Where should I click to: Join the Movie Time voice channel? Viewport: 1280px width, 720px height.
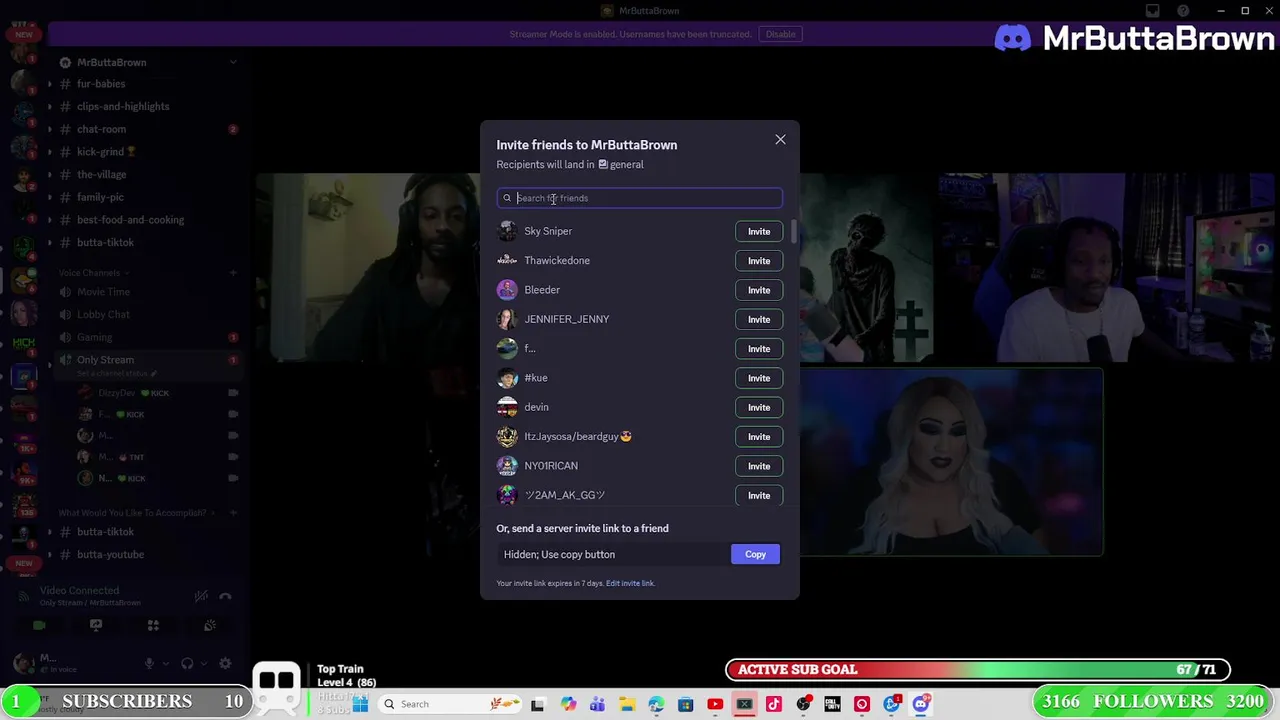104,292
